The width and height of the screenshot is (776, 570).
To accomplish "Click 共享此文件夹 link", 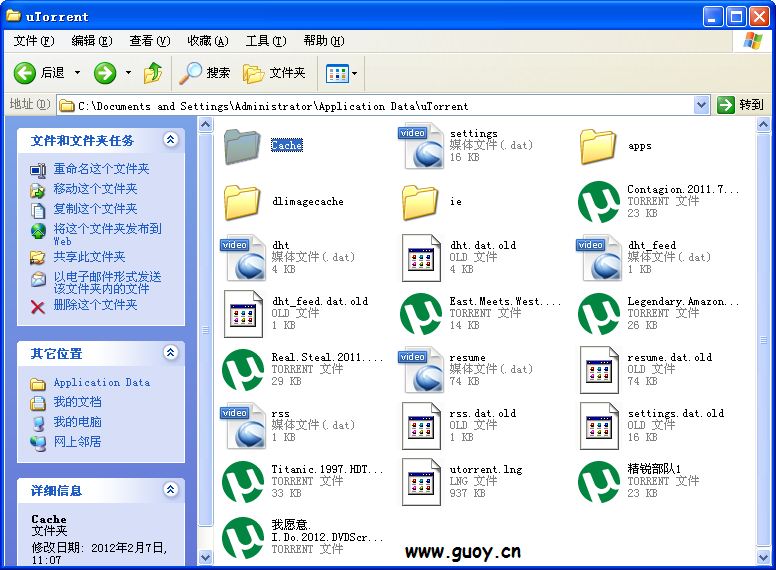I will (90, 257).
